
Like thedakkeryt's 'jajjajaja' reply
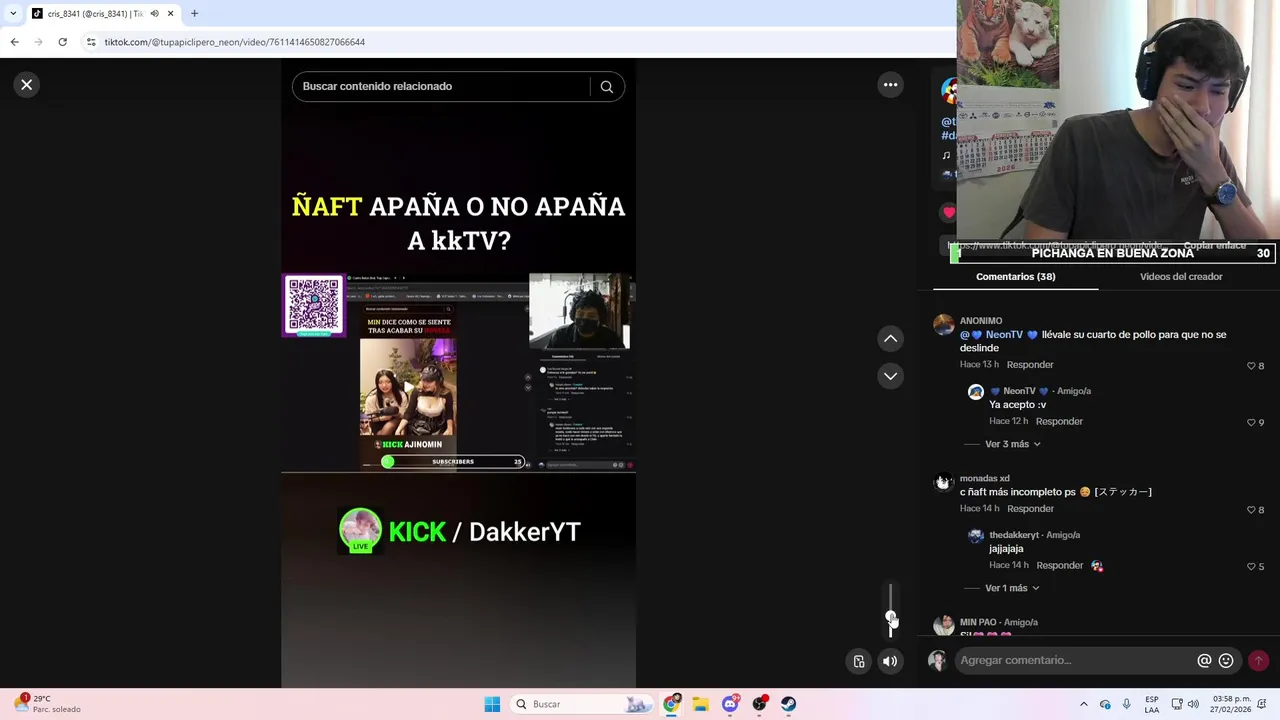point(1251,567)
